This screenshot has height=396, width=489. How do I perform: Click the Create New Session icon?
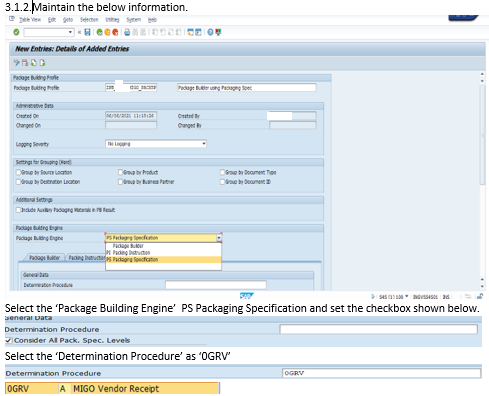coord(191,32)
